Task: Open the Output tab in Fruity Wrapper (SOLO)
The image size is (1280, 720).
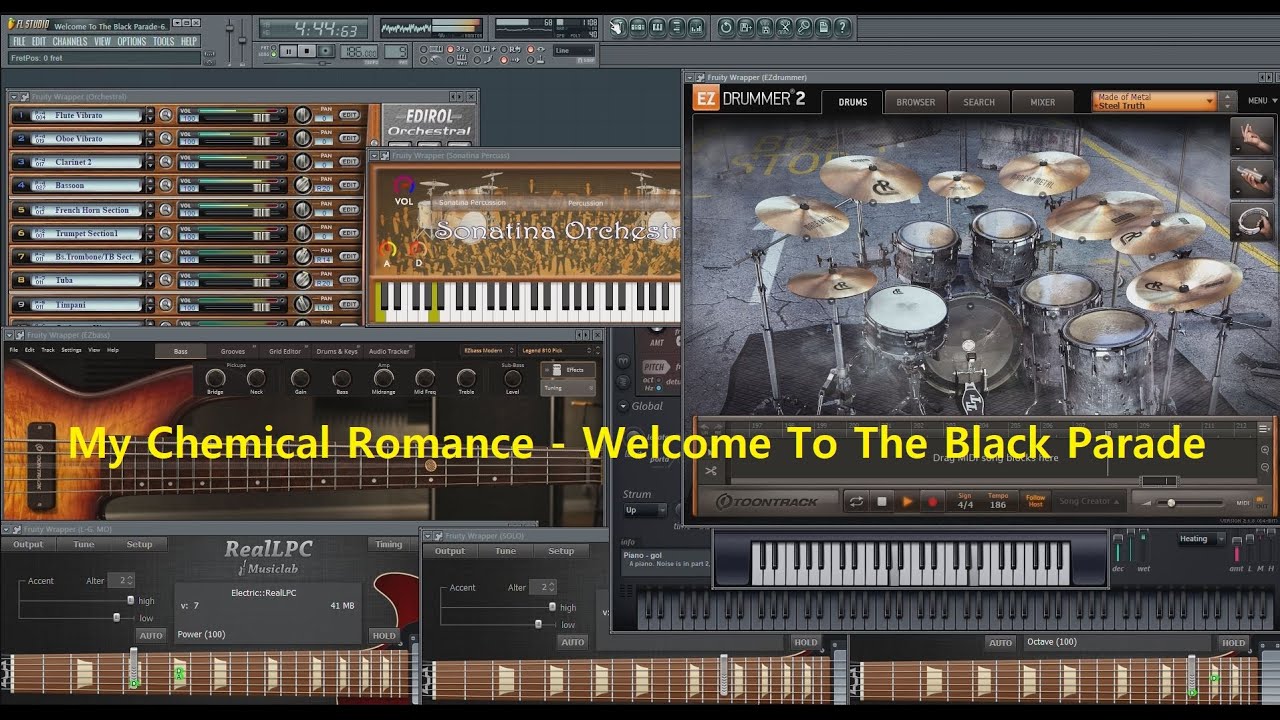Action: (450, 551)
